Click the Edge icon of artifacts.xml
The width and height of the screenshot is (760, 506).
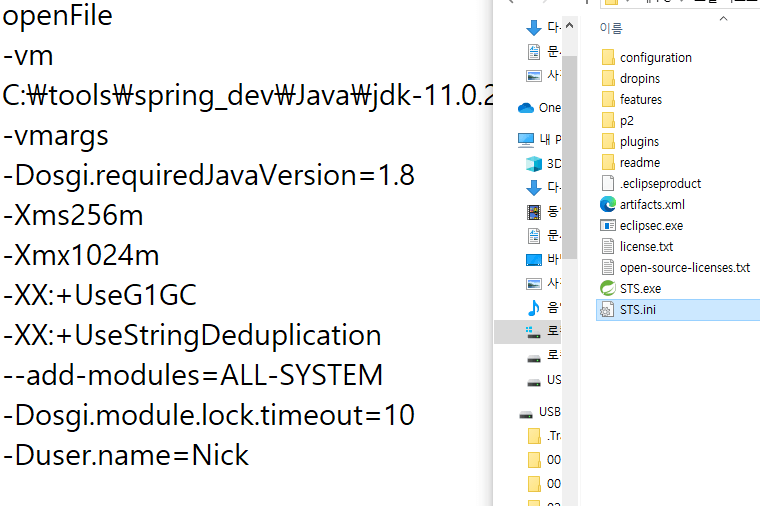pyautogui.click(x=608, y=204)
